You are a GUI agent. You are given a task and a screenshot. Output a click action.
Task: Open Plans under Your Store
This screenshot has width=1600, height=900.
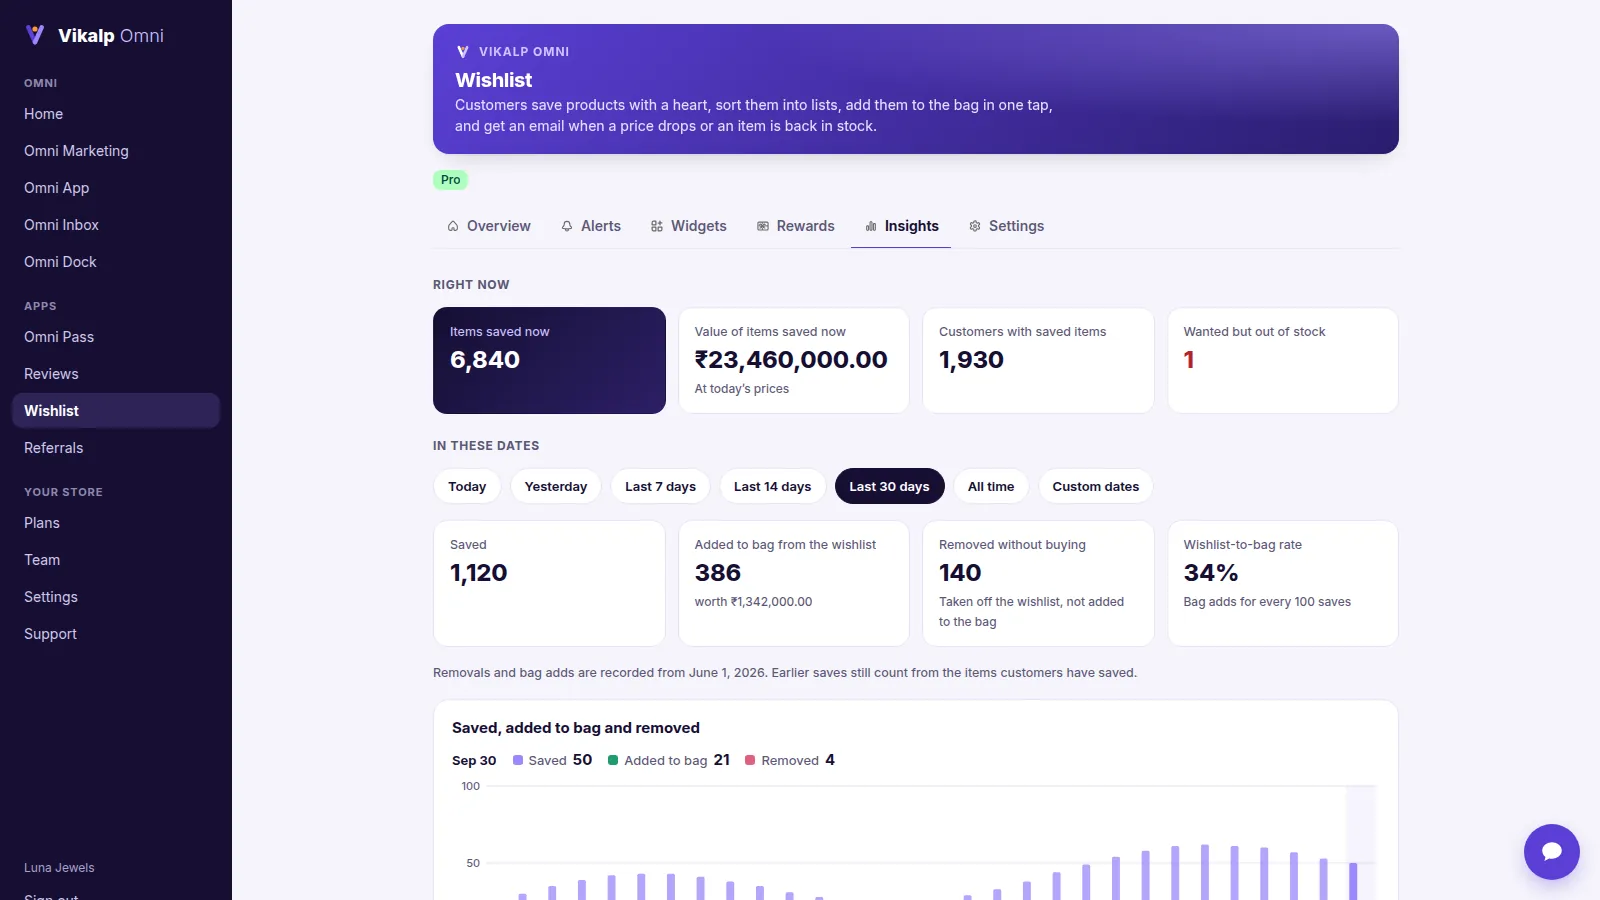coord(116,523)
